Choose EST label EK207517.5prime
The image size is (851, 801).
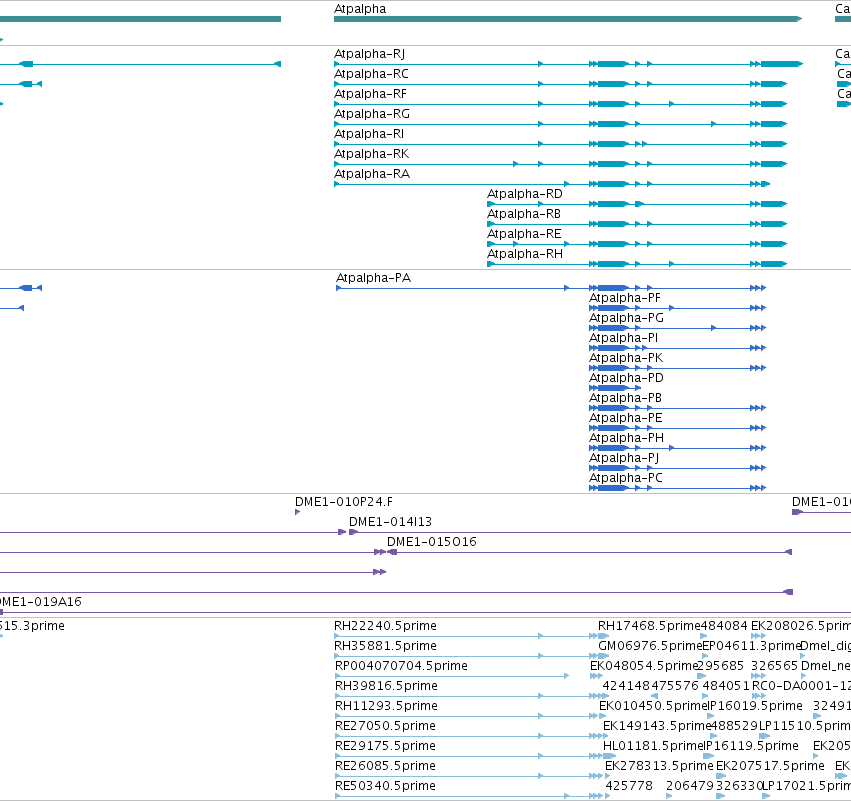770,766
